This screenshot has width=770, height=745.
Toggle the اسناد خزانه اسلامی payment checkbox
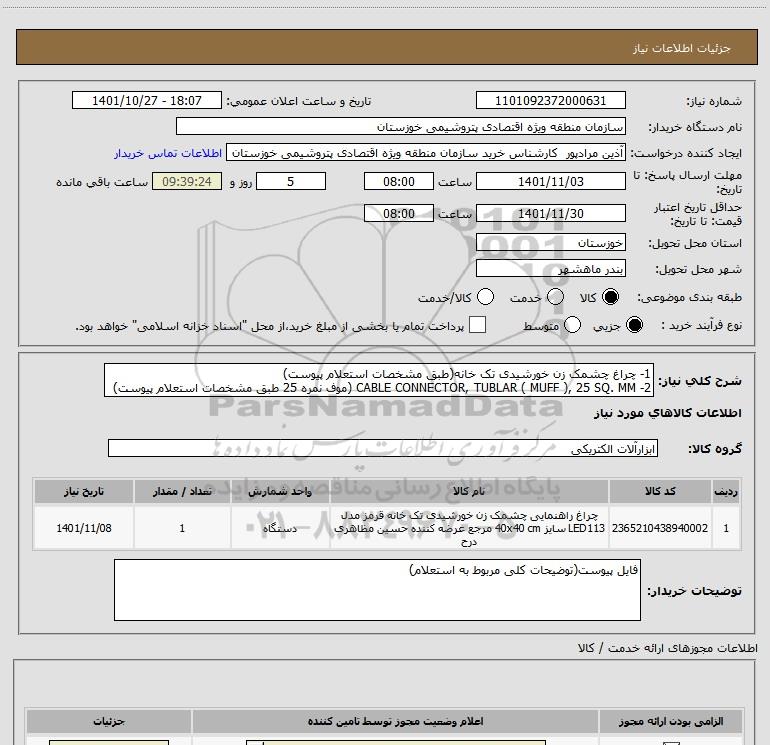[x=477, y=325]
